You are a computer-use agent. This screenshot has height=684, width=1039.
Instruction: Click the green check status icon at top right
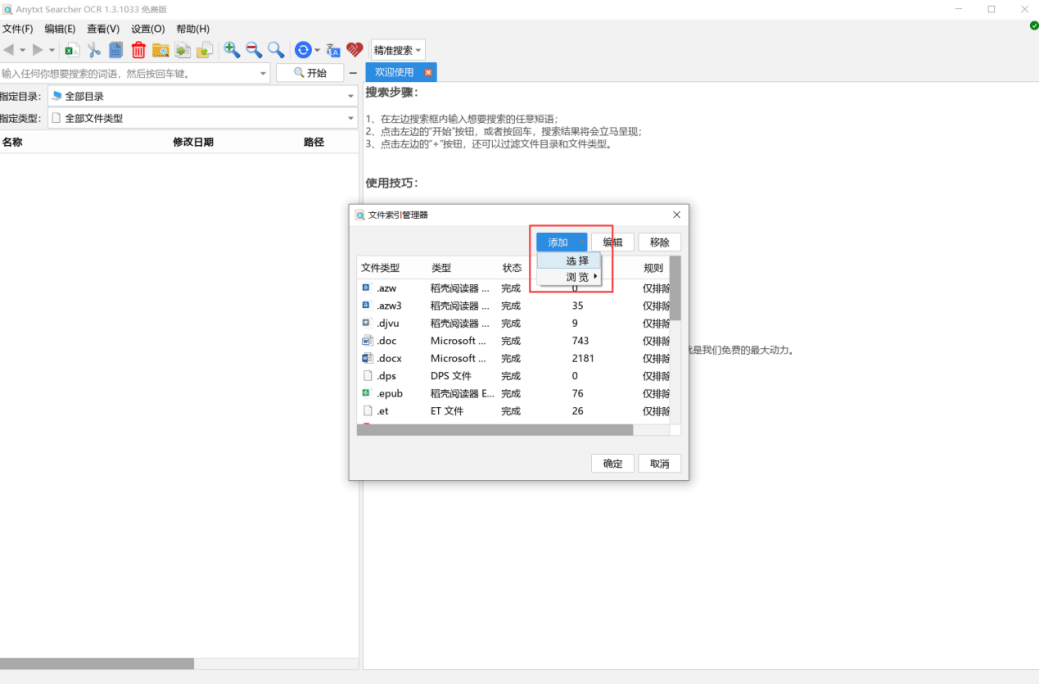coord(1034,26)
